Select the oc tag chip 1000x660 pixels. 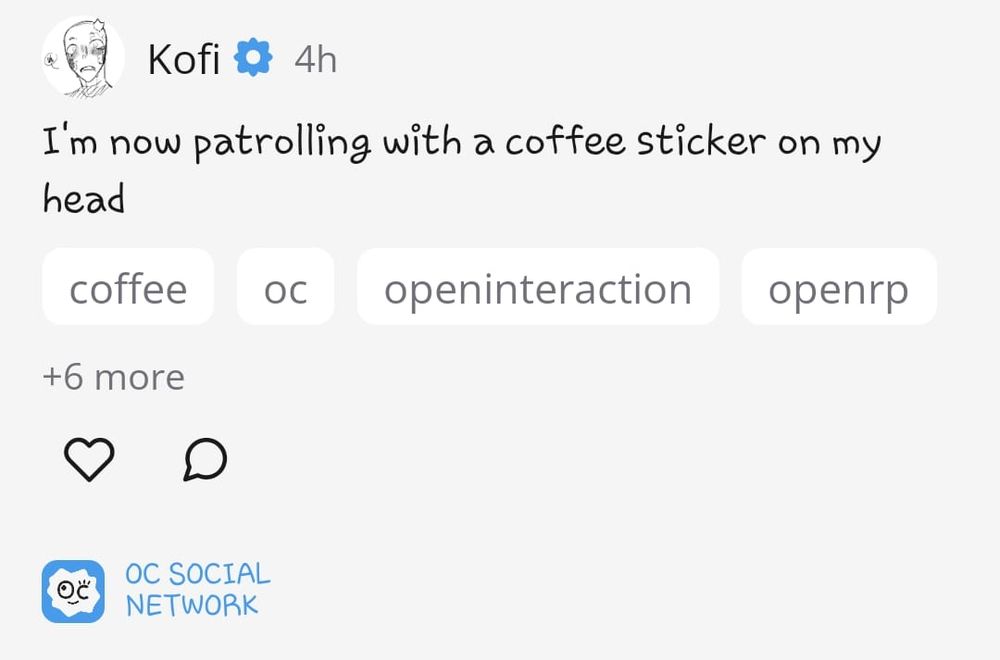pyautogui.click(x=286, y=287)
